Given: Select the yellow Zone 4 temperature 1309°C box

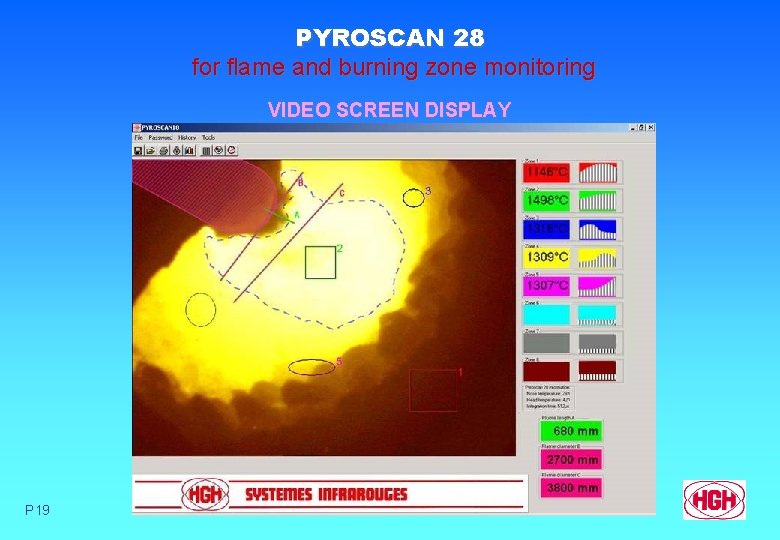Looking at the screenshot, I should coord(546,258).
